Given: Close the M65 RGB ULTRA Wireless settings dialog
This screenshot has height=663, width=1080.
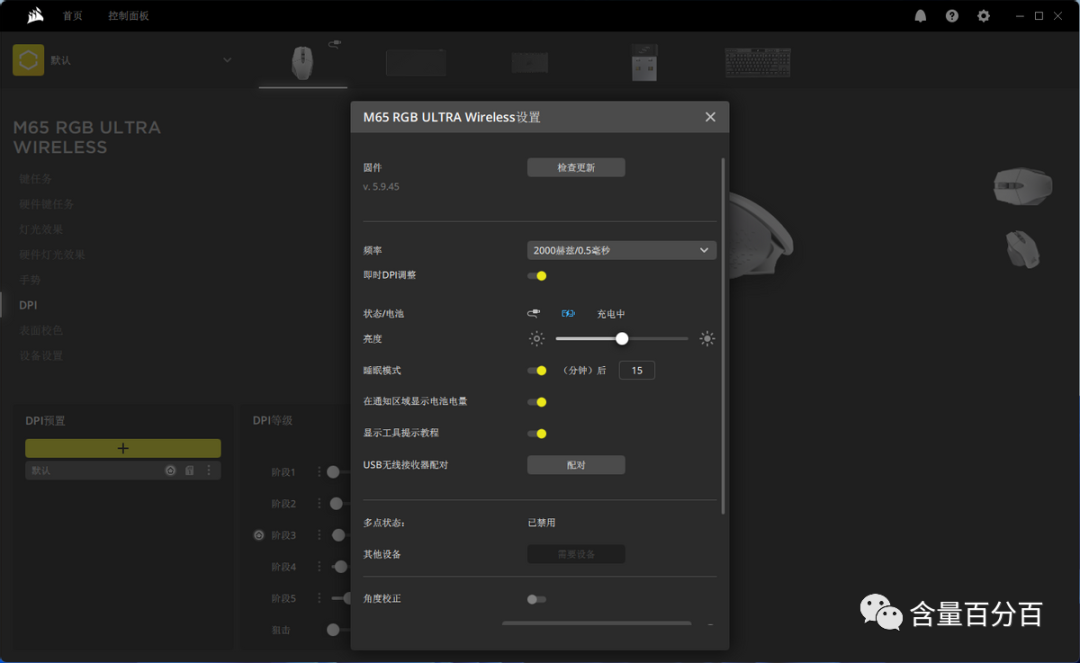Looking at the screenshot, I should [x=710, y=117].
